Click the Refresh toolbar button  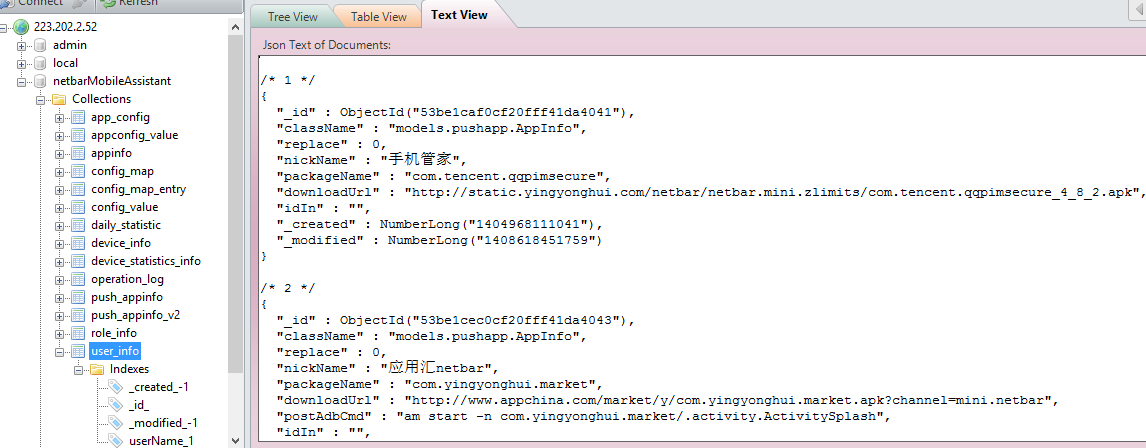tap(129, 3)
